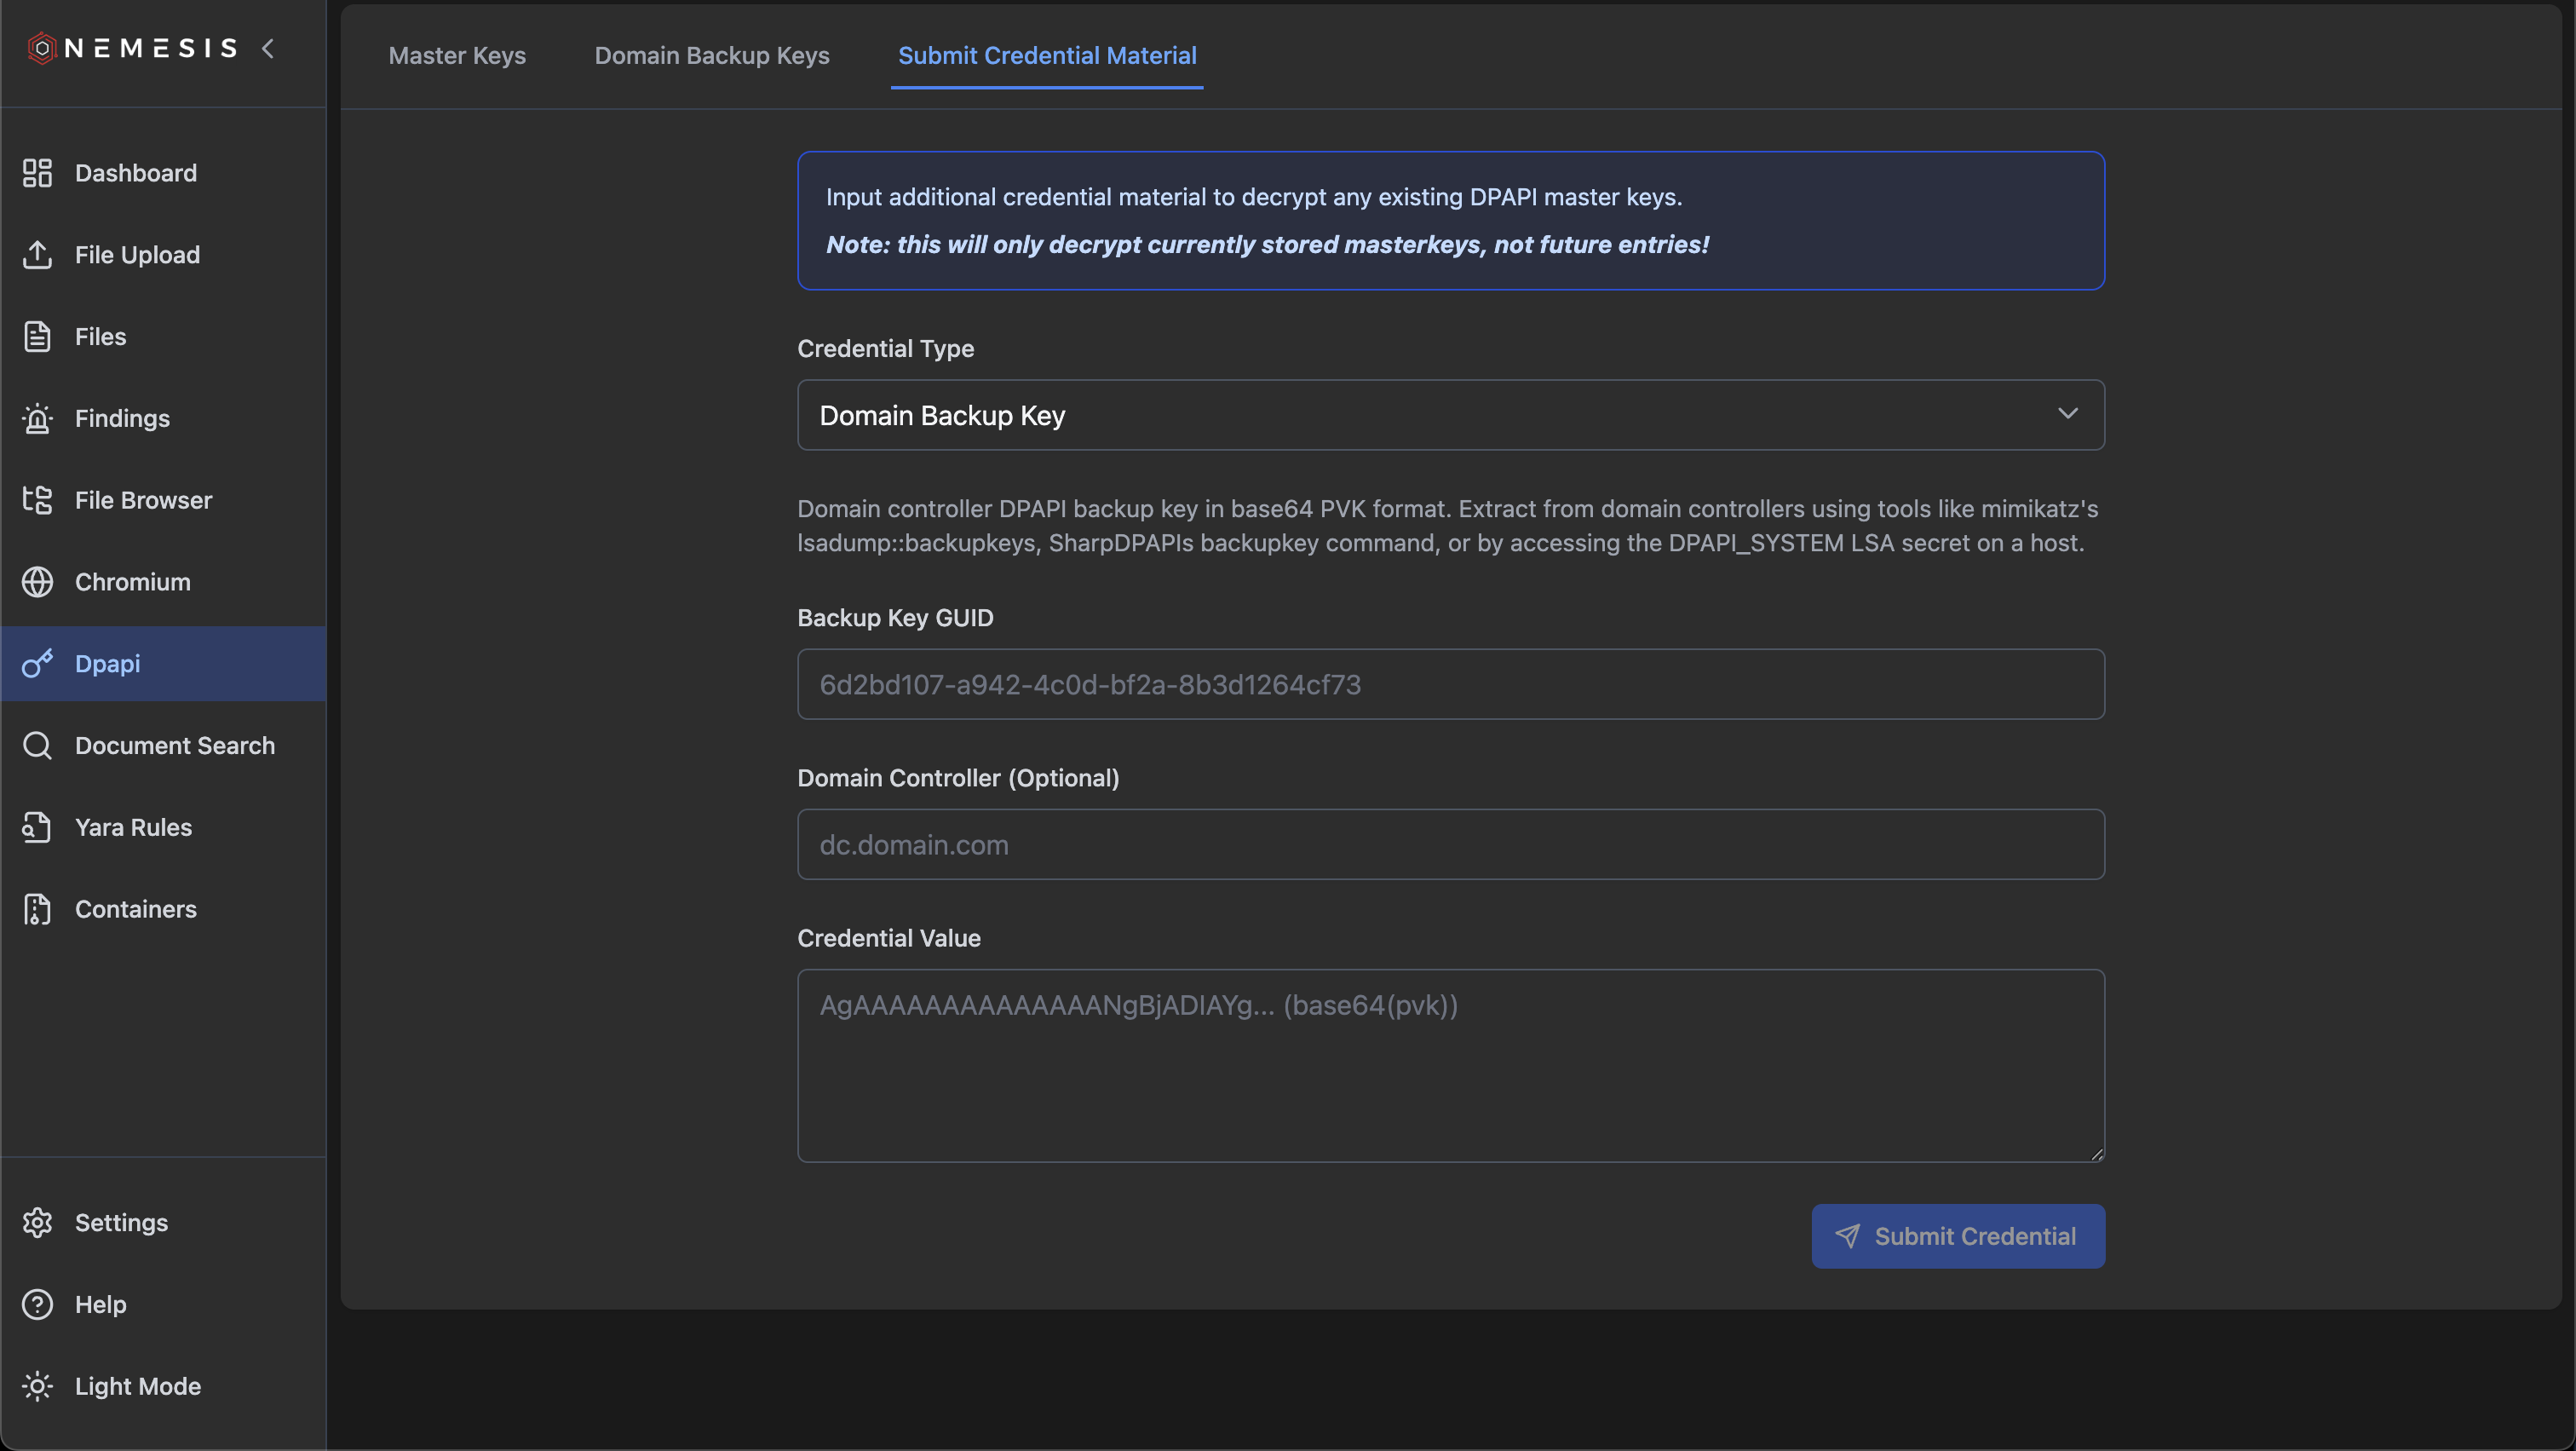Select the Yara Rules icon
The width and height of the screenshot is (2576, 1451).
coord(38,827)
